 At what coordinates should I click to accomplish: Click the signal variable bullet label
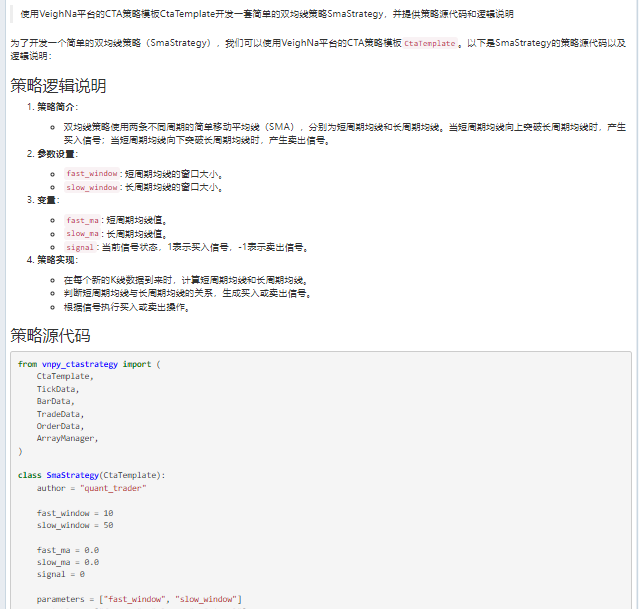click(80, 247)
